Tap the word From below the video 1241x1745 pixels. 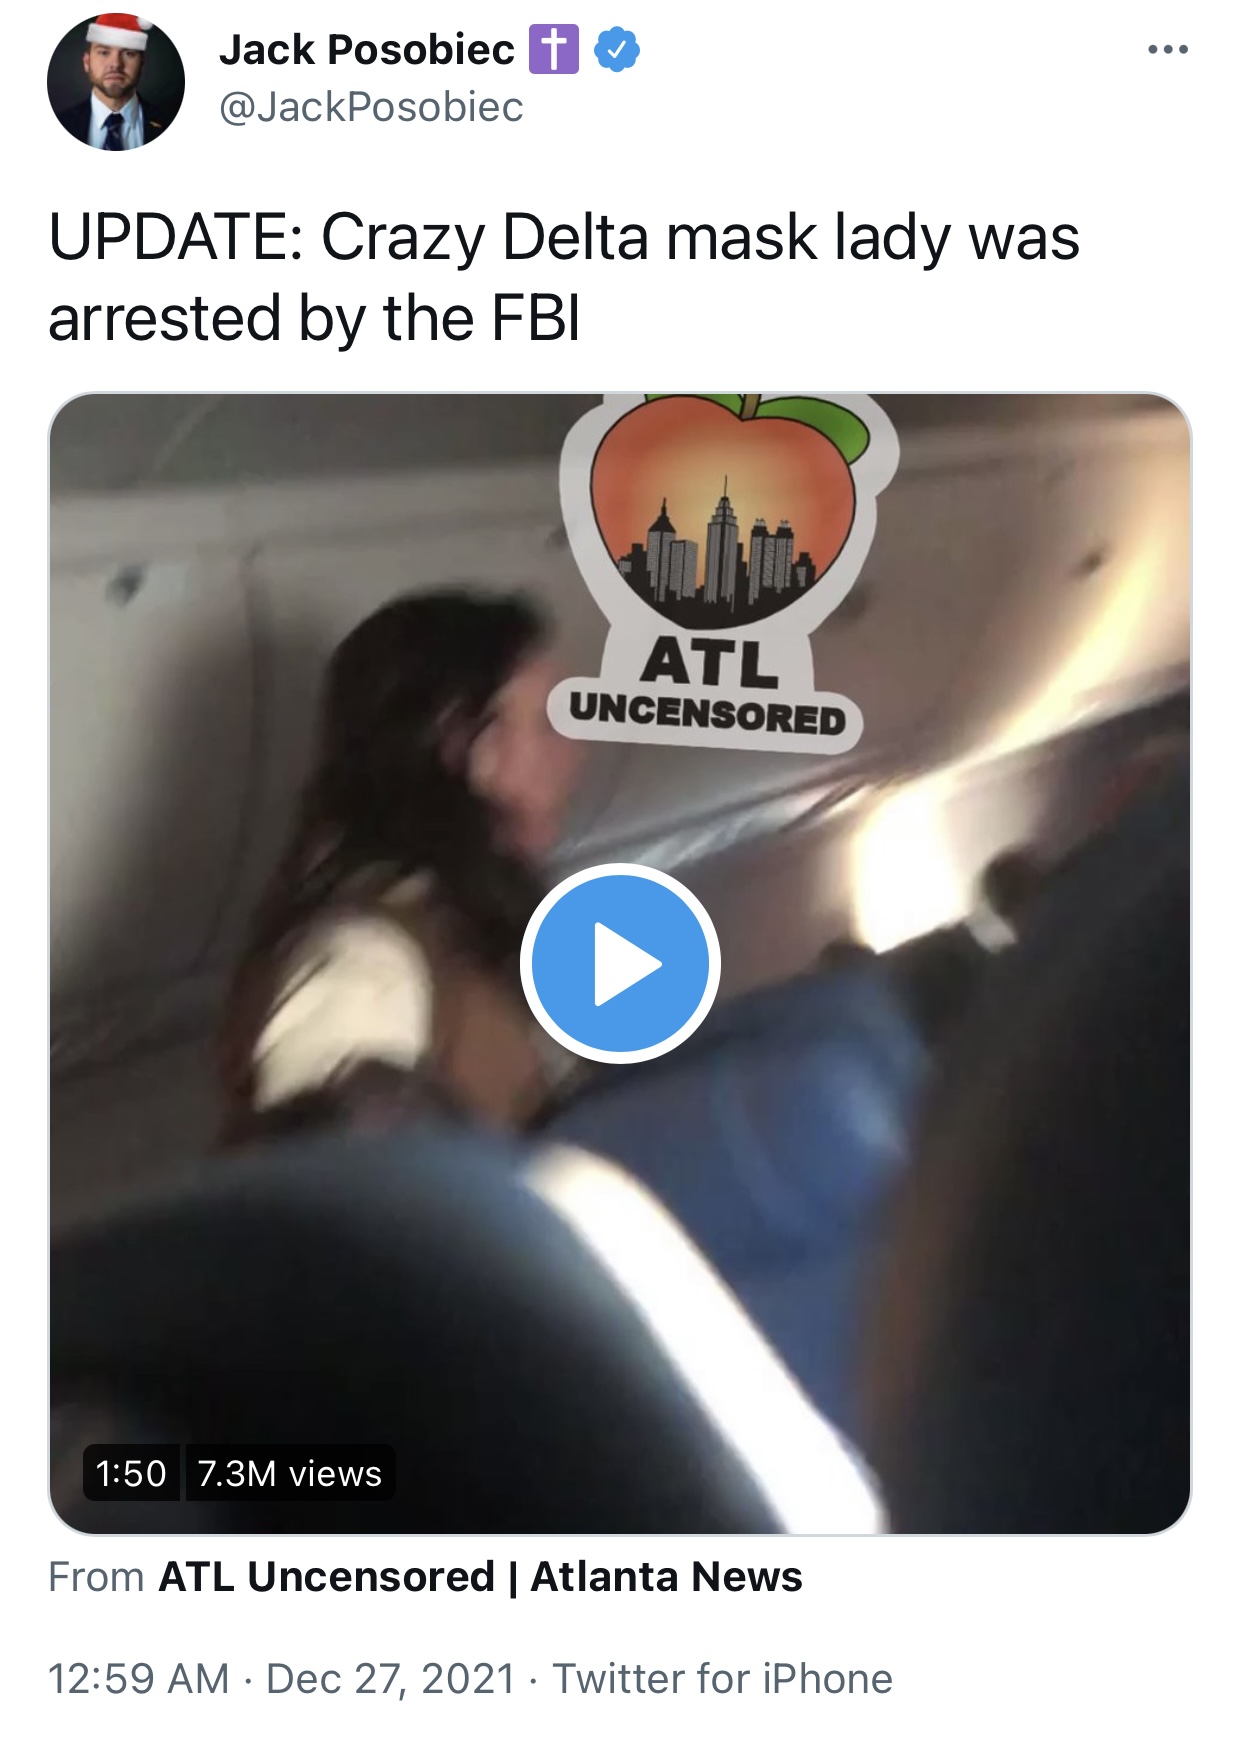97,1577
